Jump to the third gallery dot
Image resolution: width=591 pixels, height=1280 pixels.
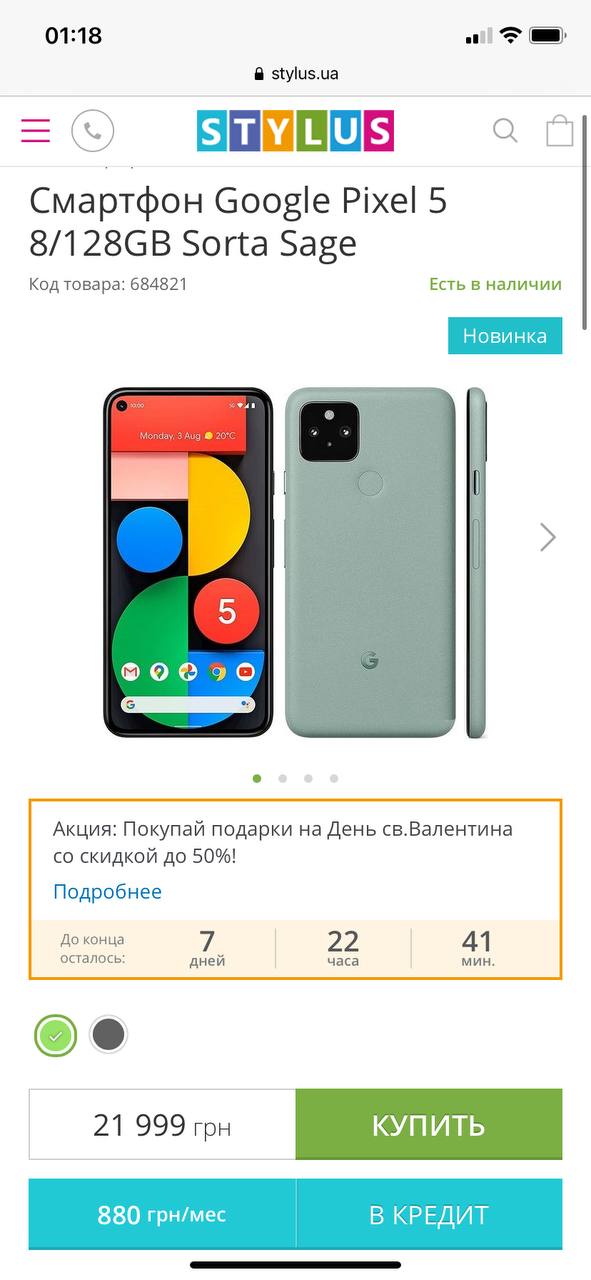308,778
